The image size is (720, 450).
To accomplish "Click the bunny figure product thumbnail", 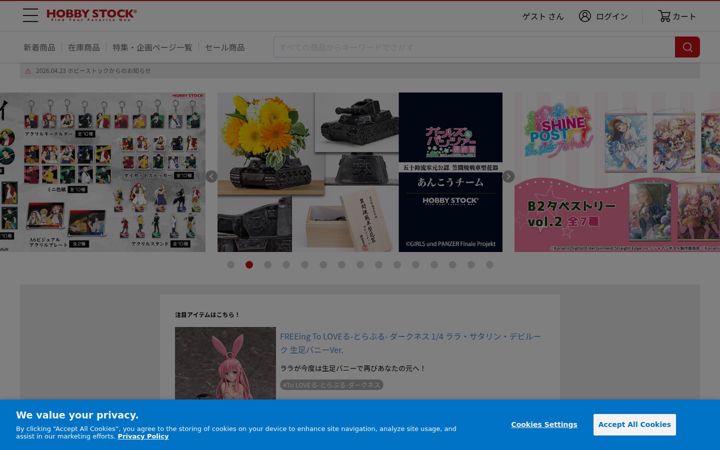I will [x=225, y=363].
